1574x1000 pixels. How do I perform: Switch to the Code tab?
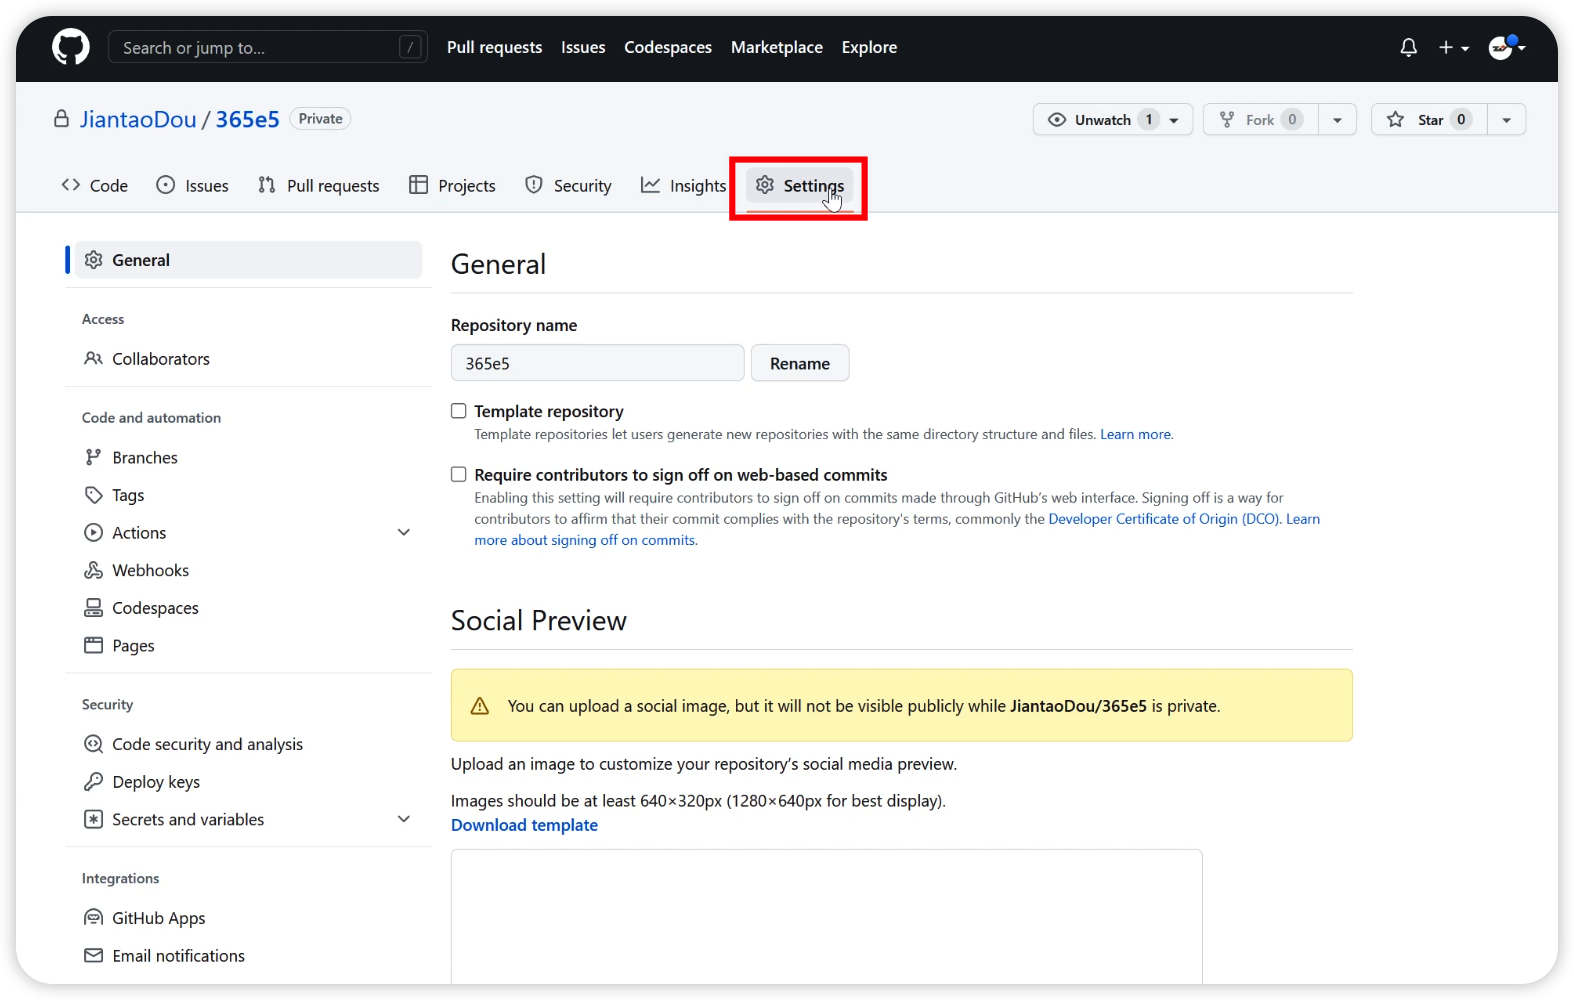click(95, 185)
